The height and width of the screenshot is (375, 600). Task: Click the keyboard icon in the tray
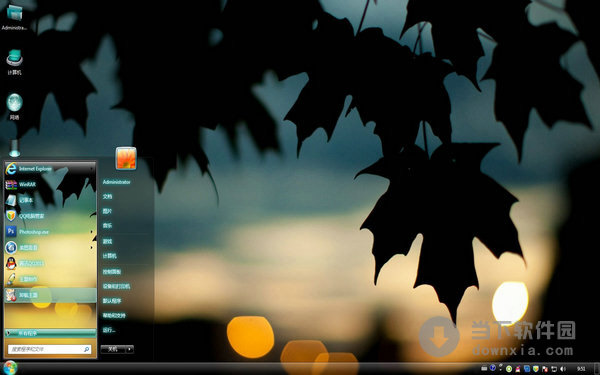click(484, 368)
